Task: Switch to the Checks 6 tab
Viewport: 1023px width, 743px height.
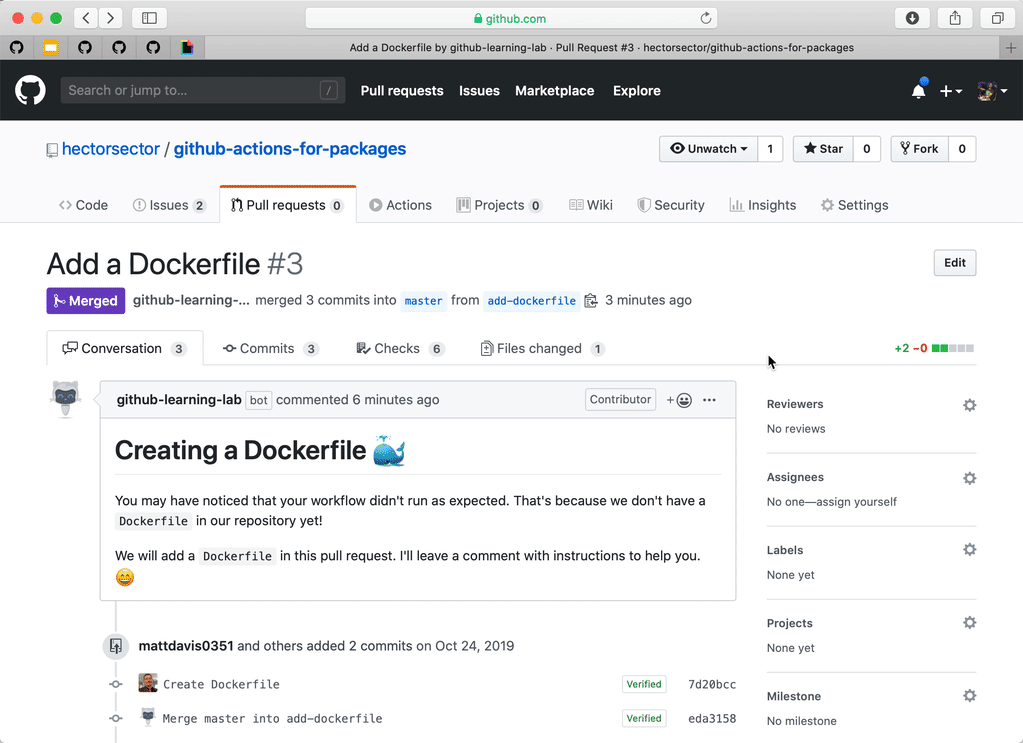Action: click(401, 348)
